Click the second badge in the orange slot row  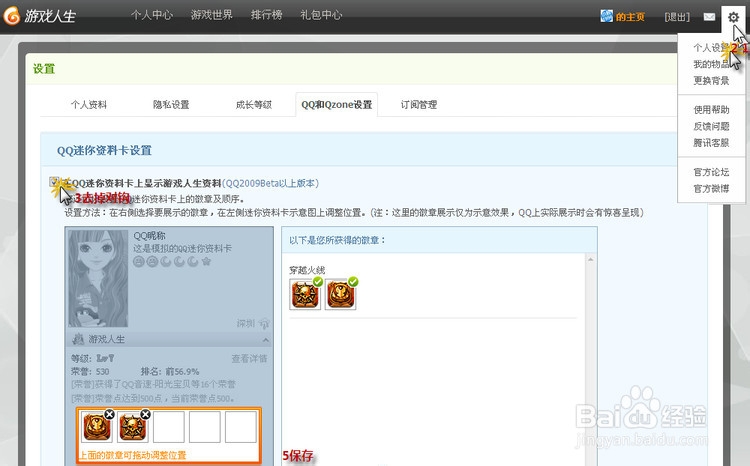[132, 427]
